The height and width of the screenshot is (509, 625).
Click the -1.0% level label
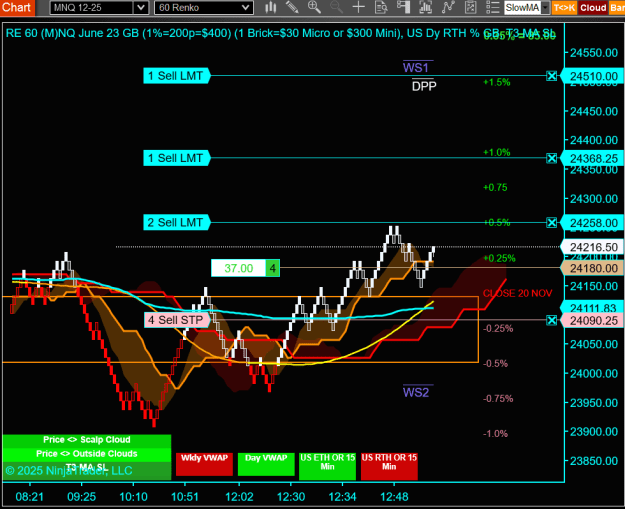495,434
